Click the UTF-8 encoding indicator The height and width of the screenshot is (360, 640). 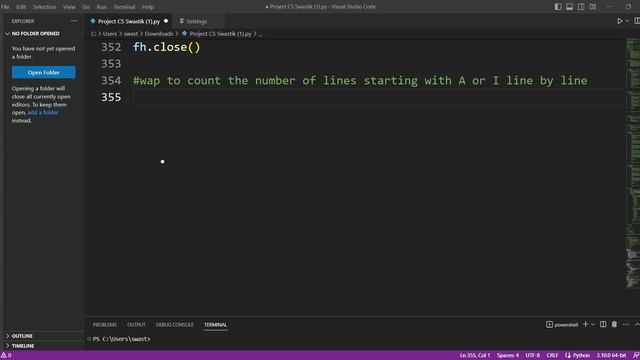(533, 356)
